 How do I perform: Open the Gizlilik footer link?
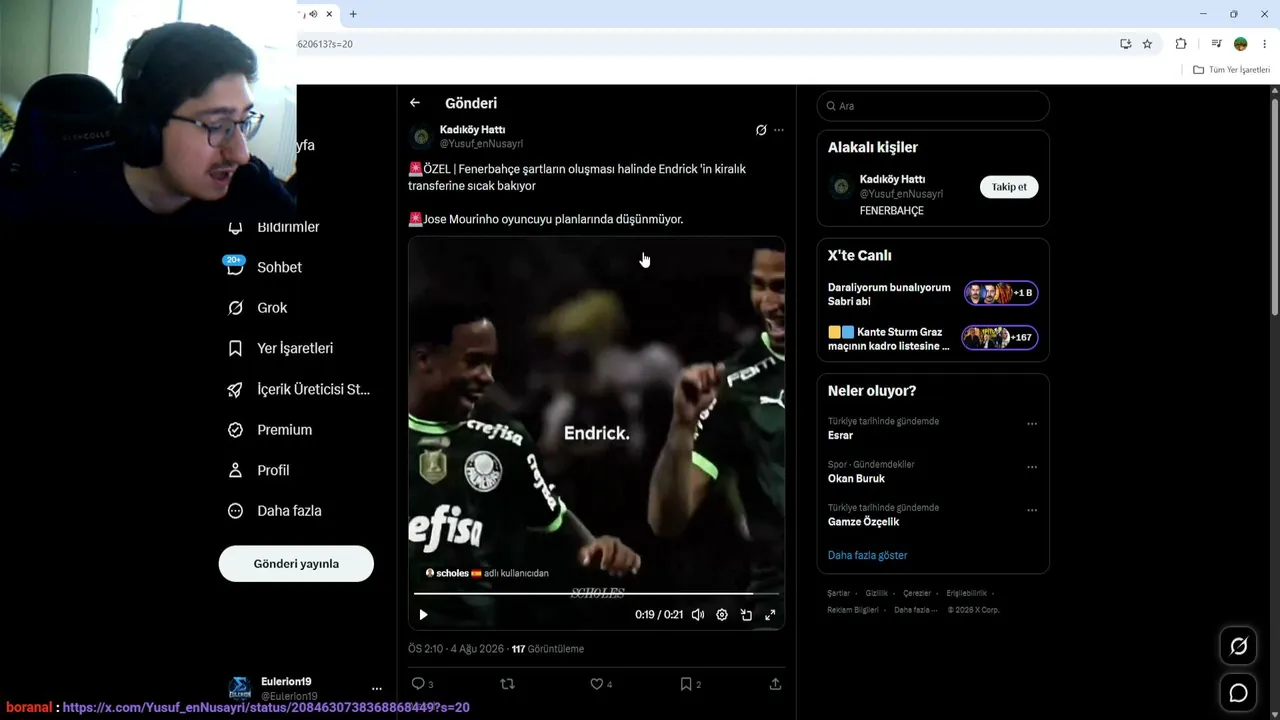(x=876, y=594)
